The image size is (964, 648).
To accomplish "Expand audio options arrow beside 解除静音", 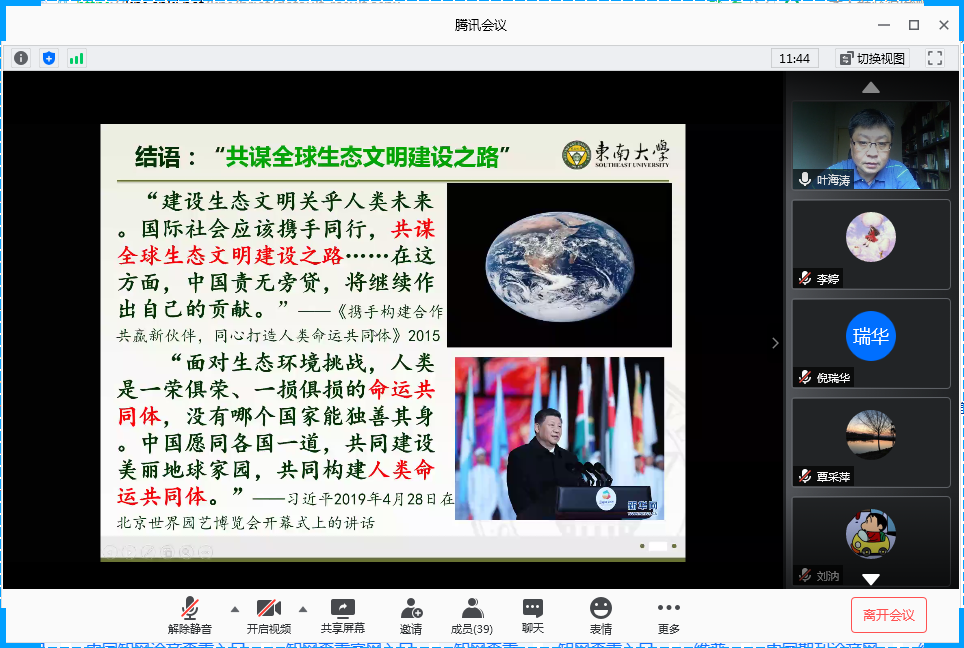I will coord(235,608).
